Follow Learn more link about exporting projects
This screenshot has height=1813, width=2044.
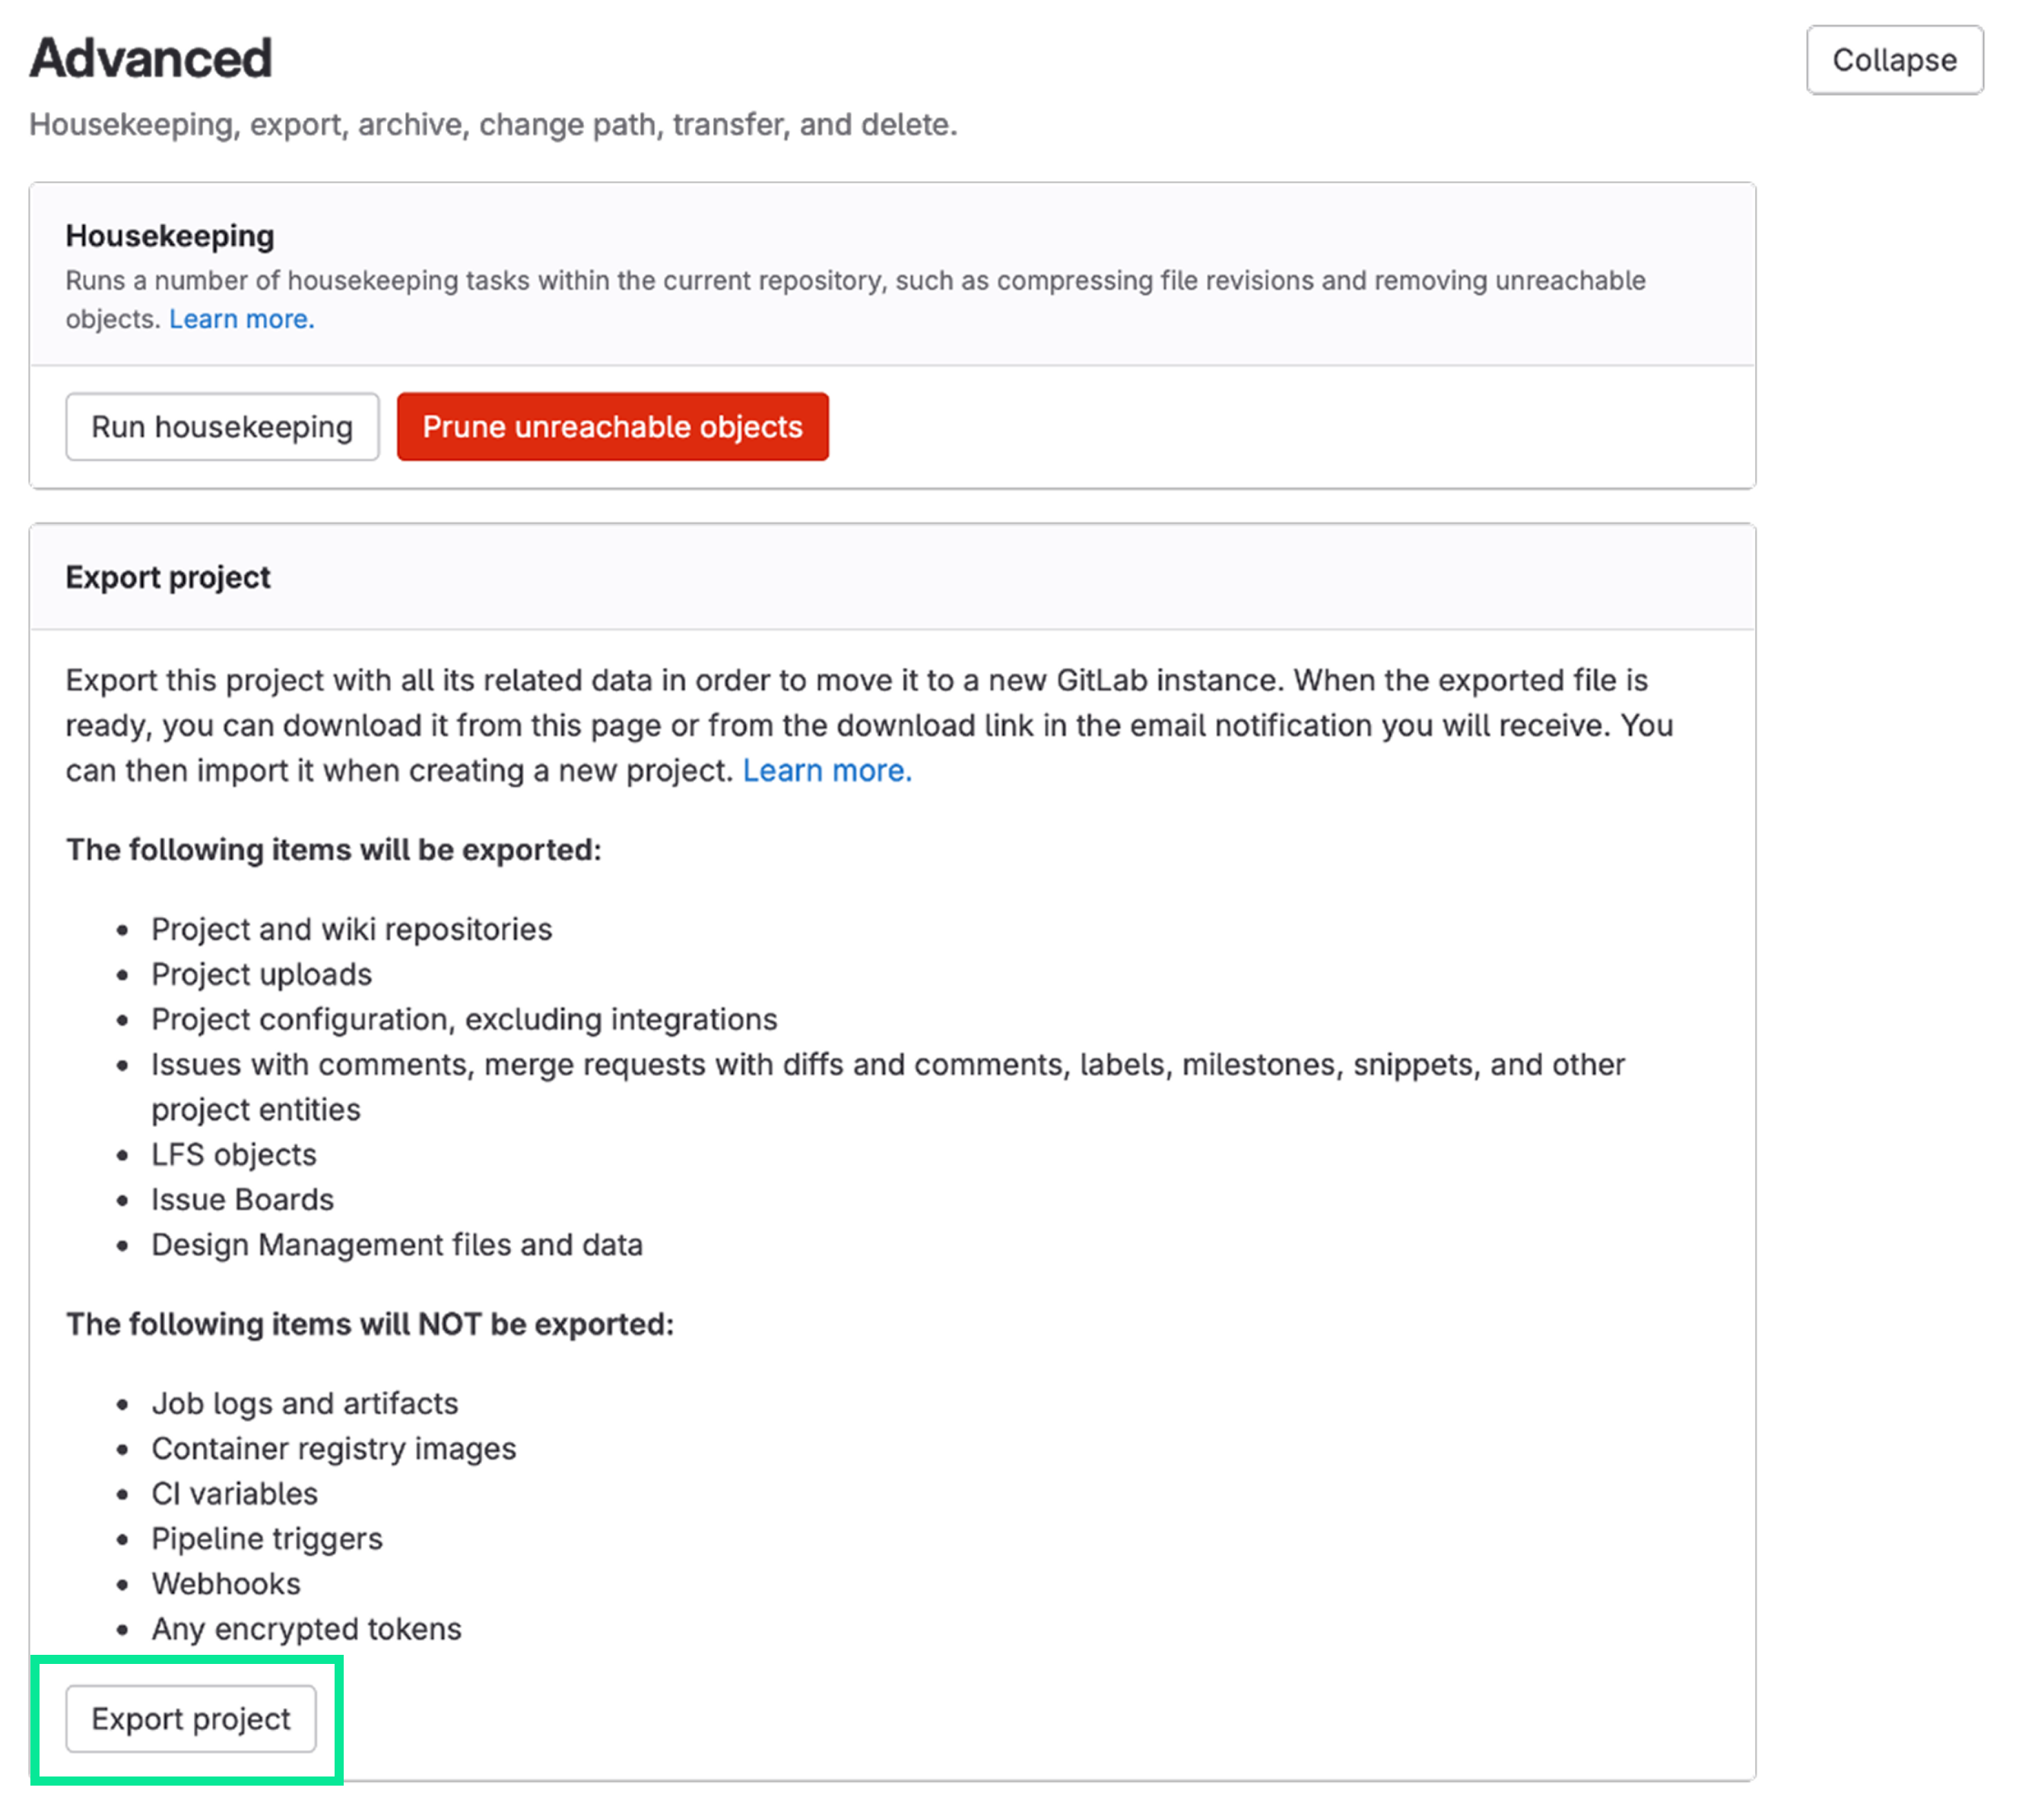point(826,770)
